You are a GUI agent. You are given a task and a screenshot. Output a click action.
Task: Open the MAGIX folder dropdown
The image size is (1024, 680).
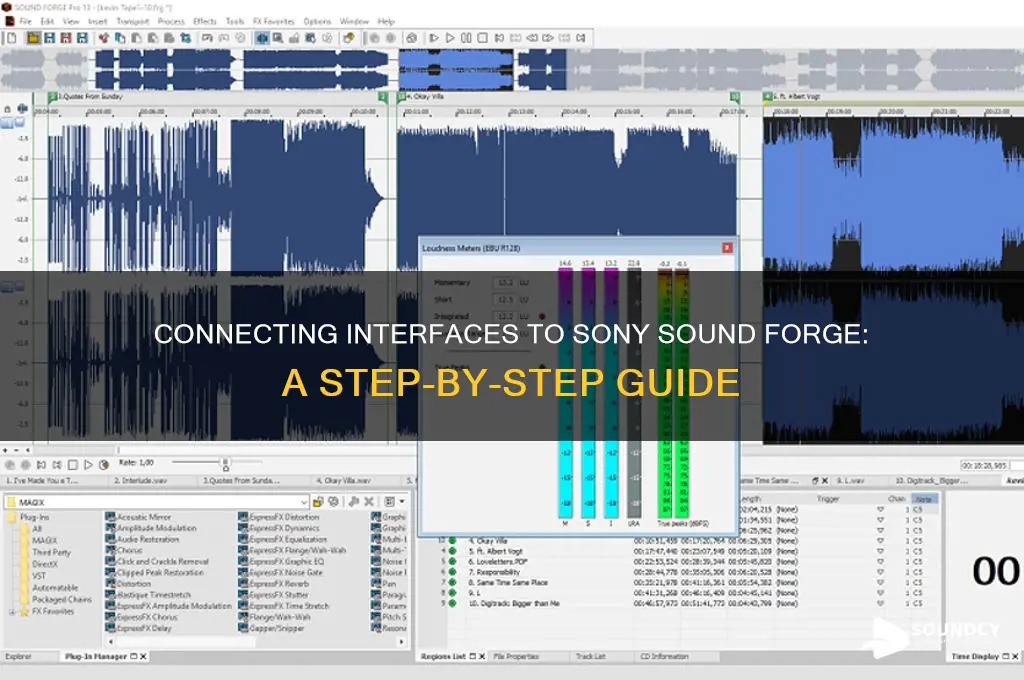tap(304, 502)
